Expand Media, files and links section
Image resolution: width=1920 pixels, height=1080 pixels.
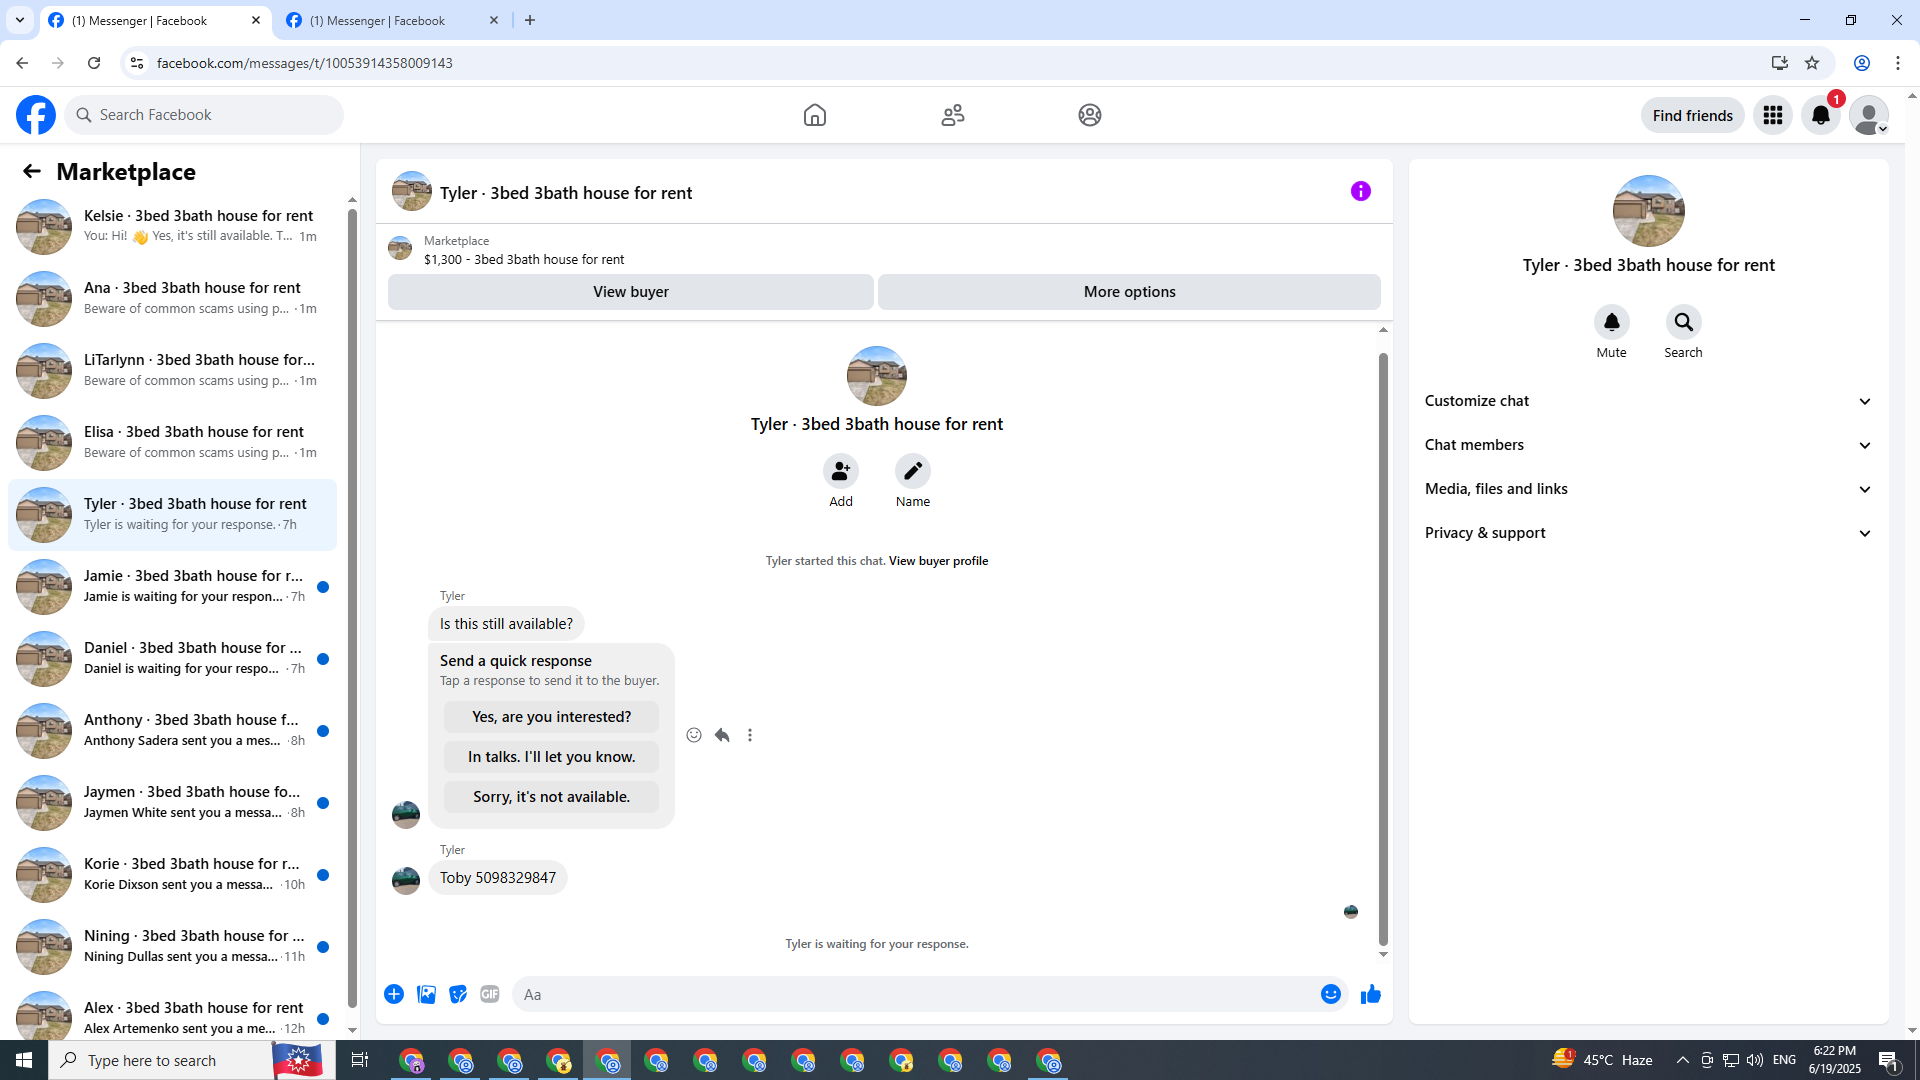[1648, 489]
